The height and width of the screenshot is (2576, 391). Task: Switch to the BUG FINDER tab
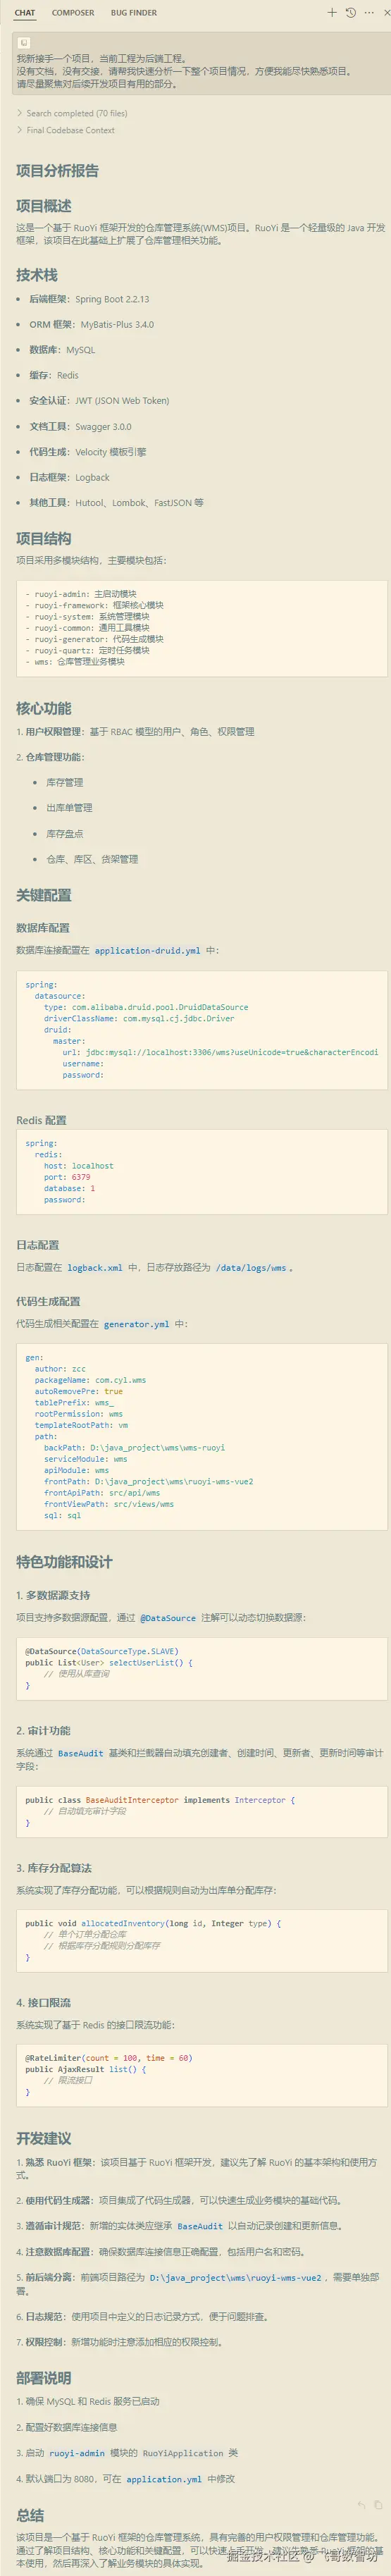(x=134, y=13)
